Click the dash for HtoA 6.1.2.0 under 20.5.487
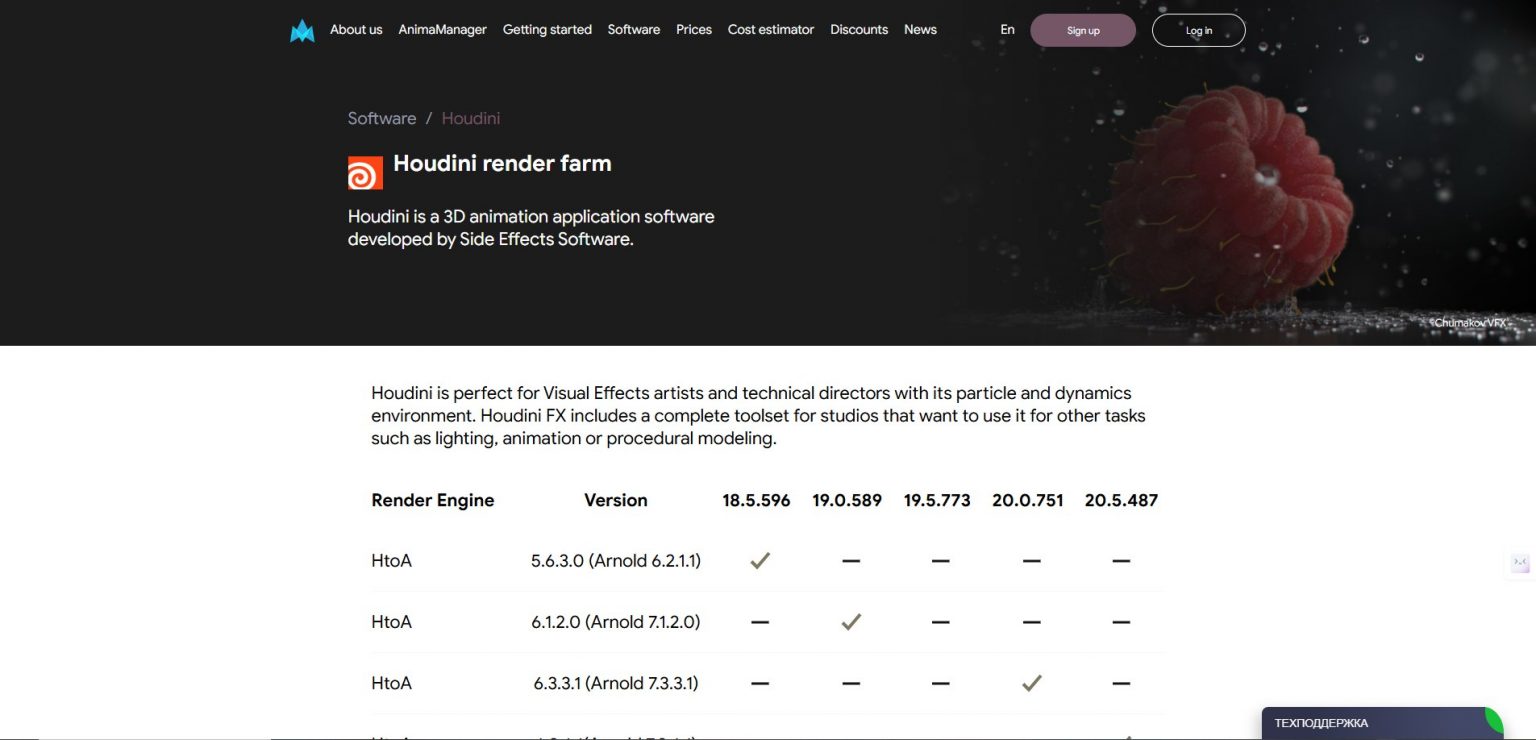This screenshot has width=1536, height=740. (x=1121, y=622)
